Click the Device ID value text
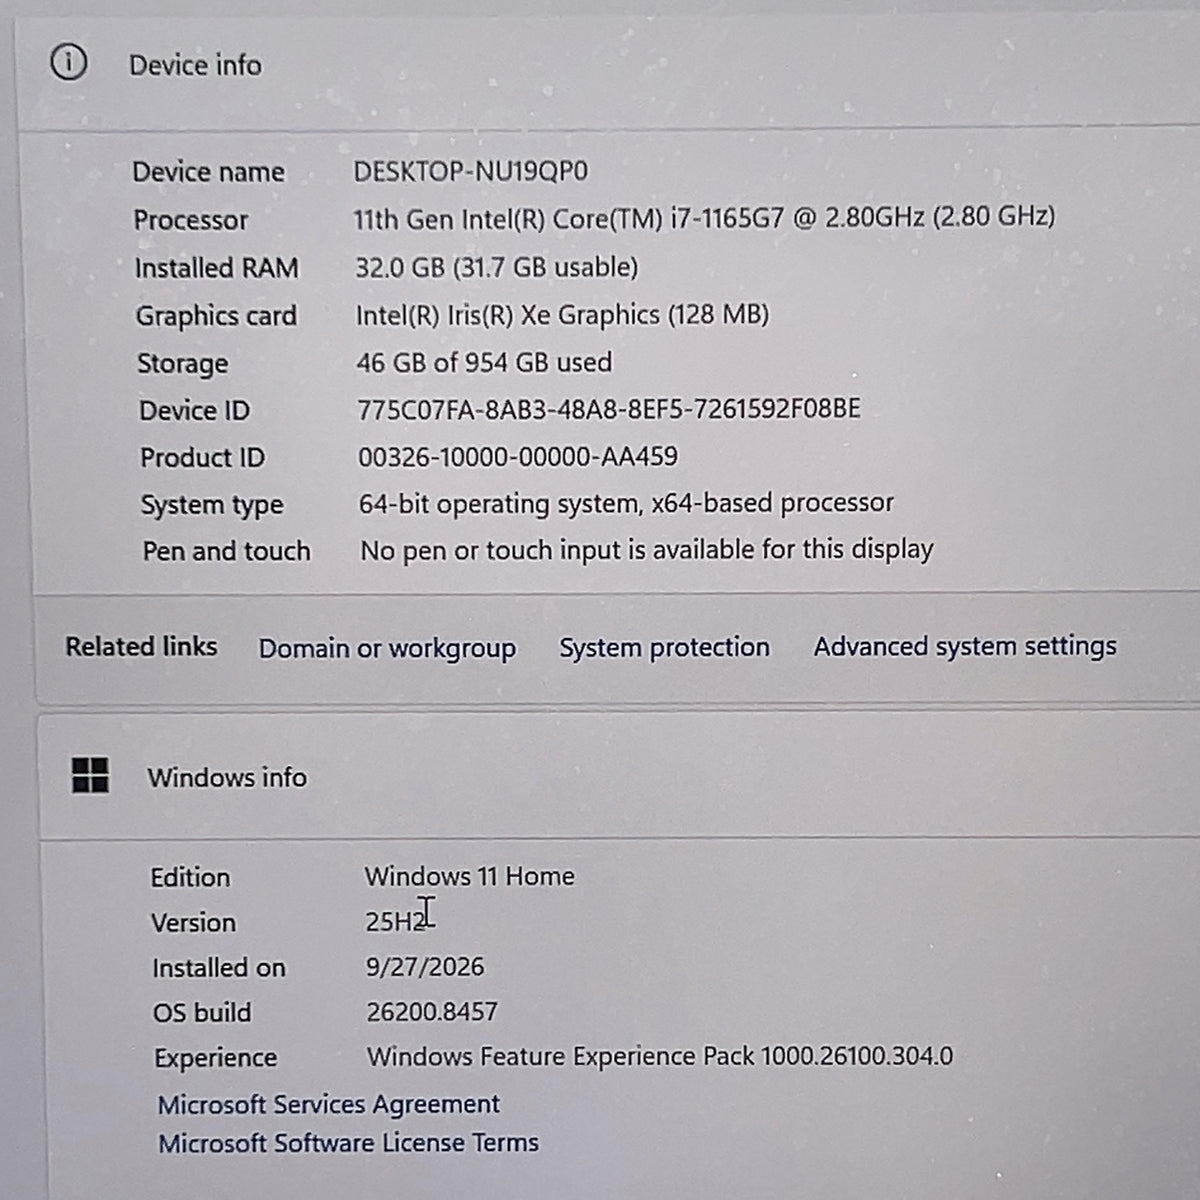The height and width of the screenshot is (1200, 1200). tap(609, 409)
